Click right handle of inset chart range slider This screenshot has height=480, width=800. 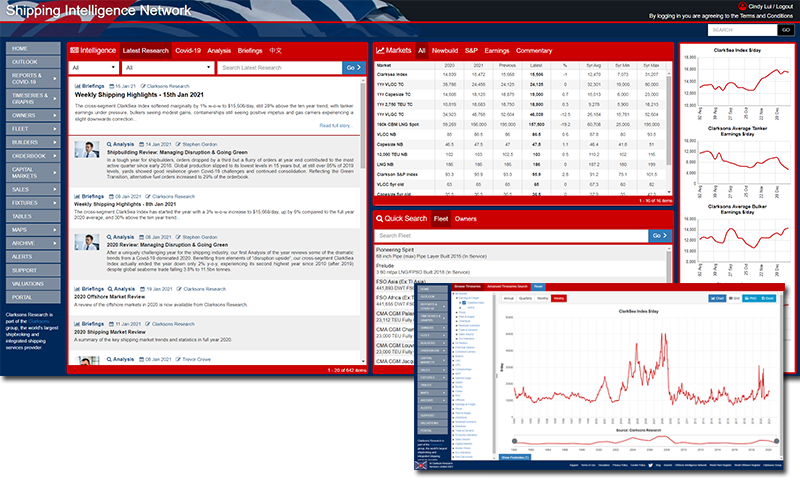tap(777, 441)
